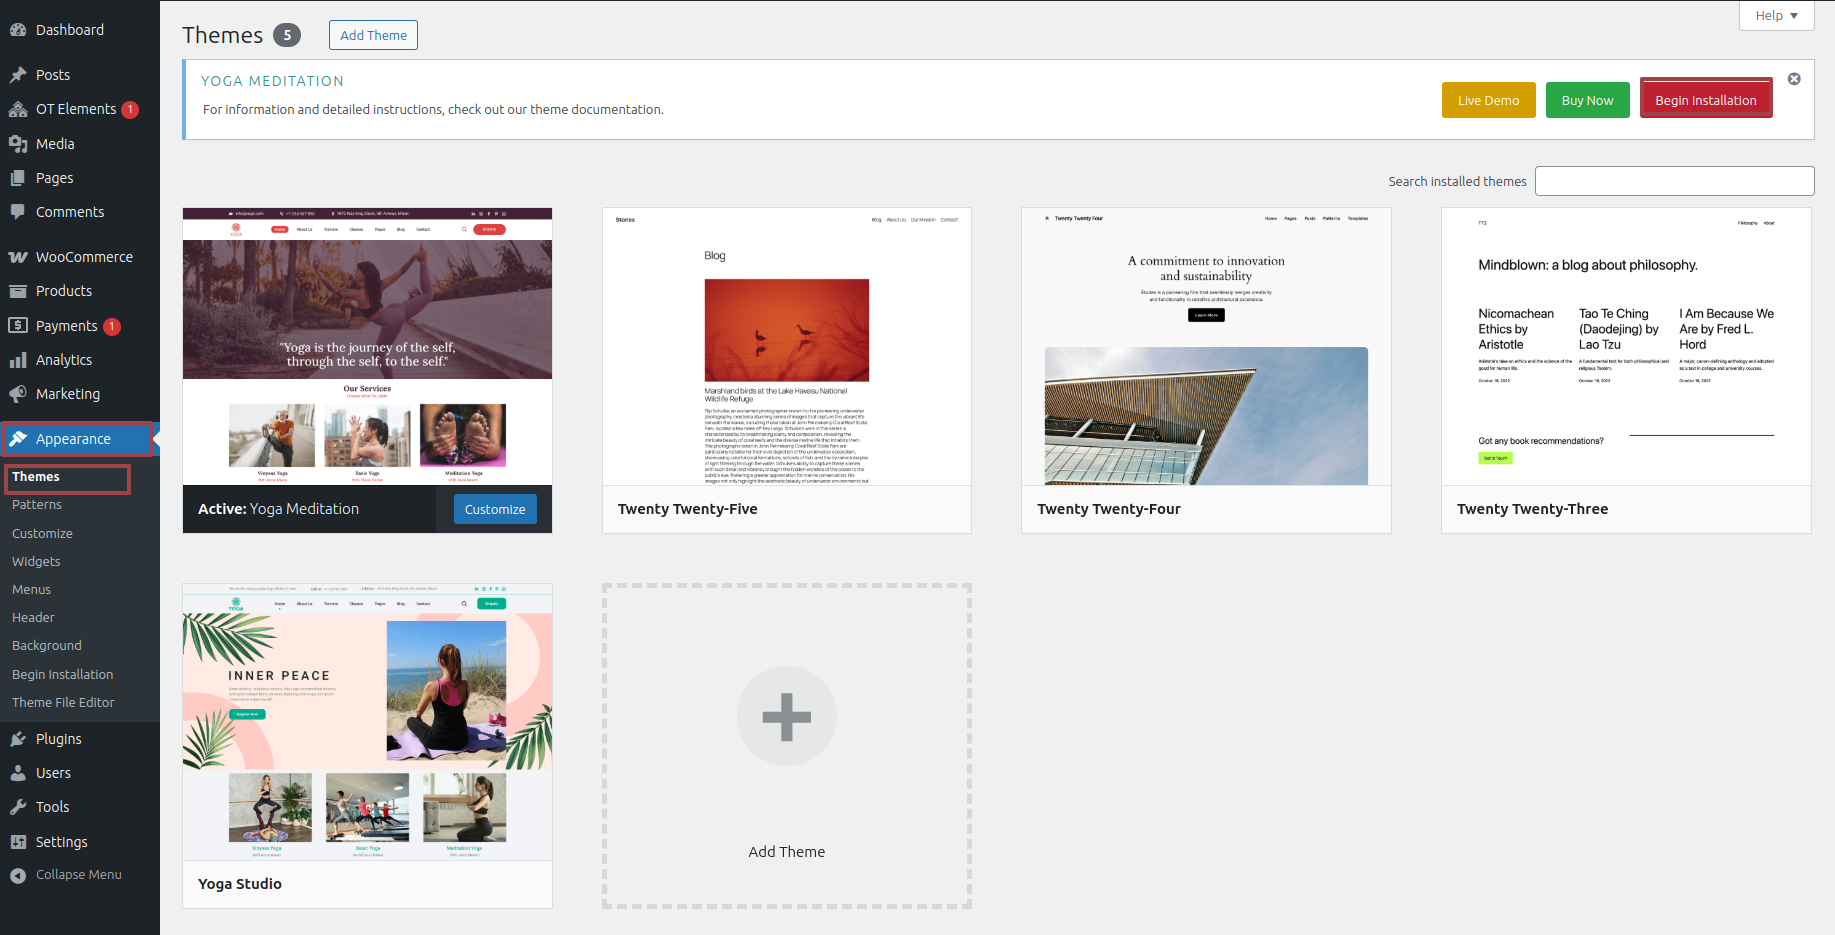Click the Live Demo button
The image size is (1835, 935).
pyautogui.click(x=1488, y=100)
